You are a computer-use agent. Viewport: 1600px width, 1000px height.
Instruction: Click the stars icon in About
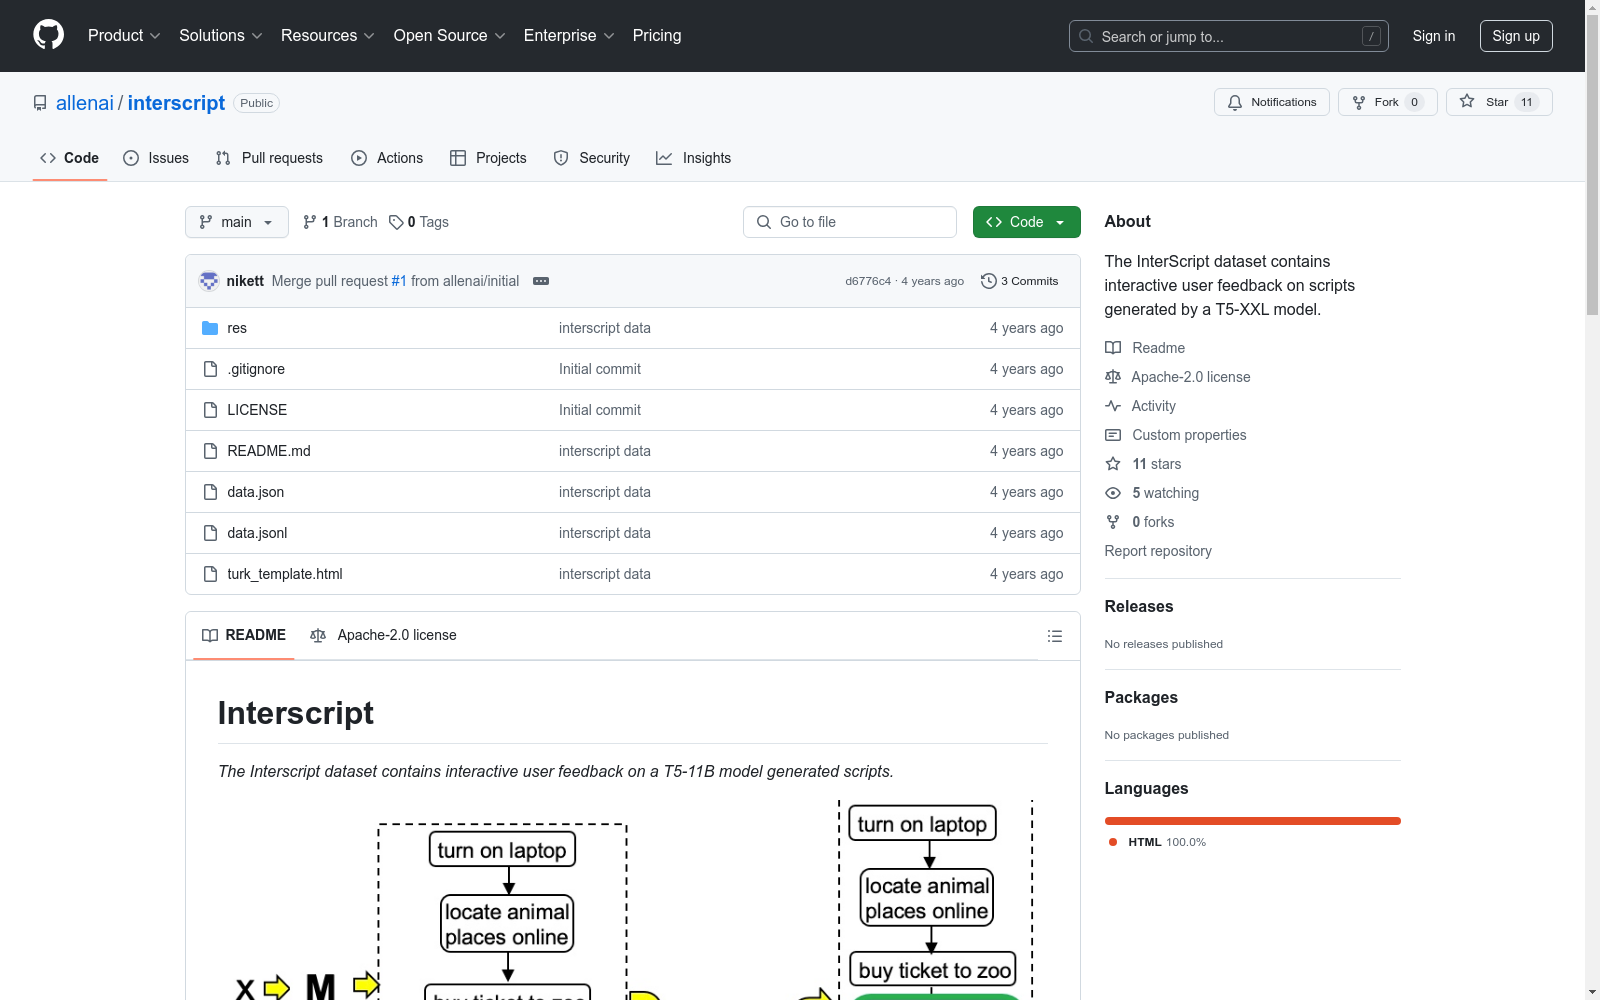1113,464
